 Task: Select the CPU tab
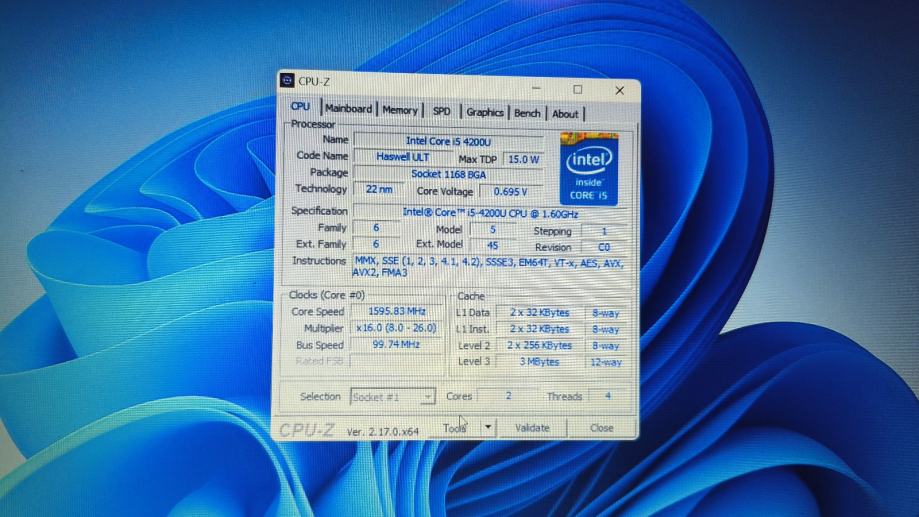pyautogui.click(x=300, y=107)
